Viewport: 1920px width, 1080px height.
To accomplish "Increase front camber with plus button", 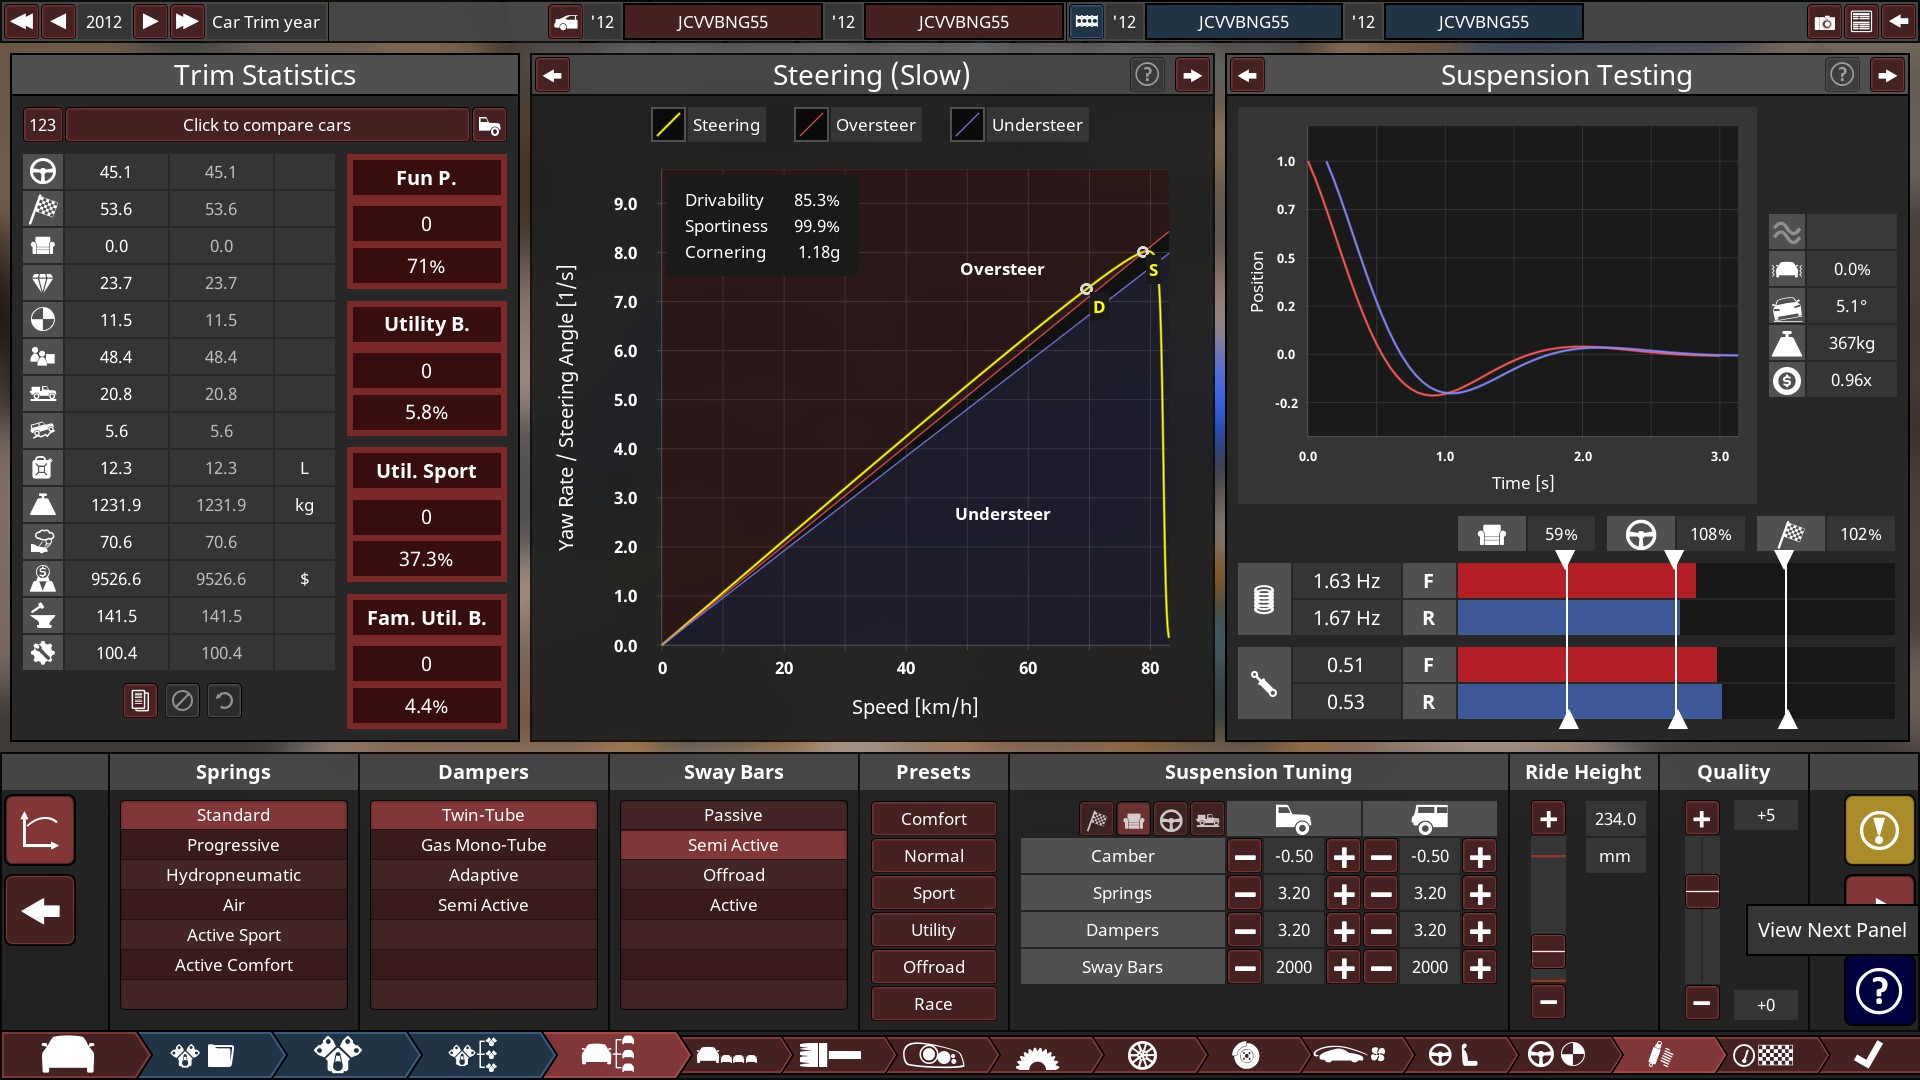I will (x=1344, y=857).
